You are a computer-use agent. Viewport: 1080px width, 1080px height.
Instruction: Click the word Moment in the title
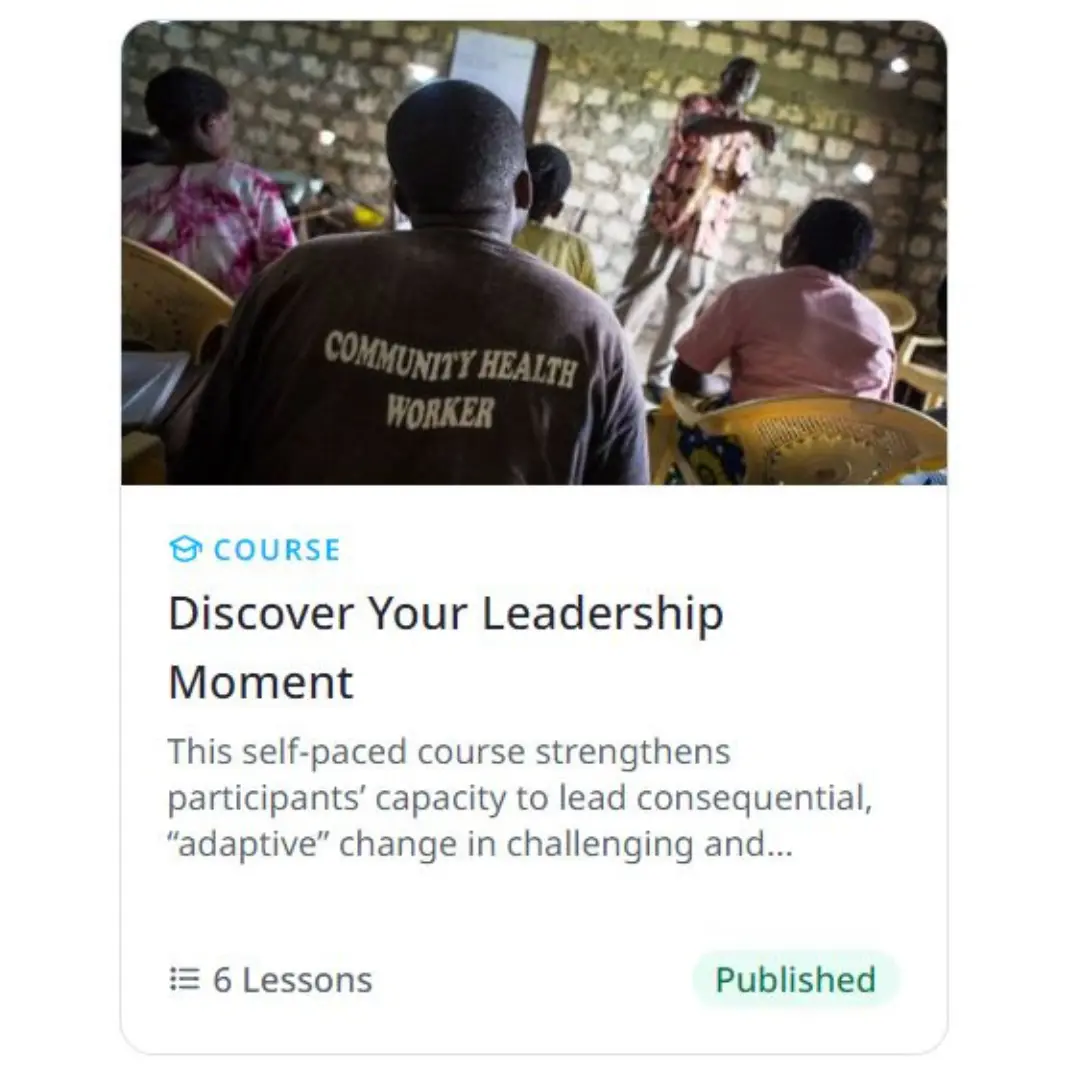pos(260,683)
